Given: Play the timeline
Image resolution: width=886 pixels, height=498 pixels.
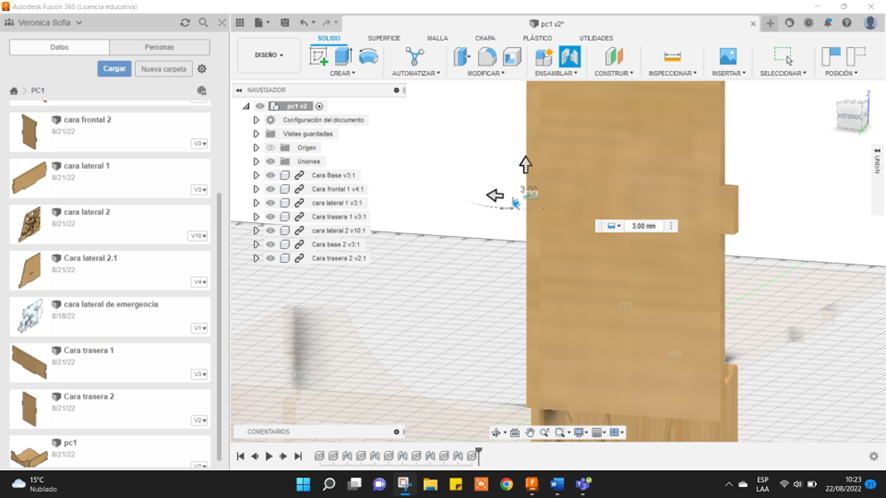Looking at the screenshot, I should (x=269, y=456).
